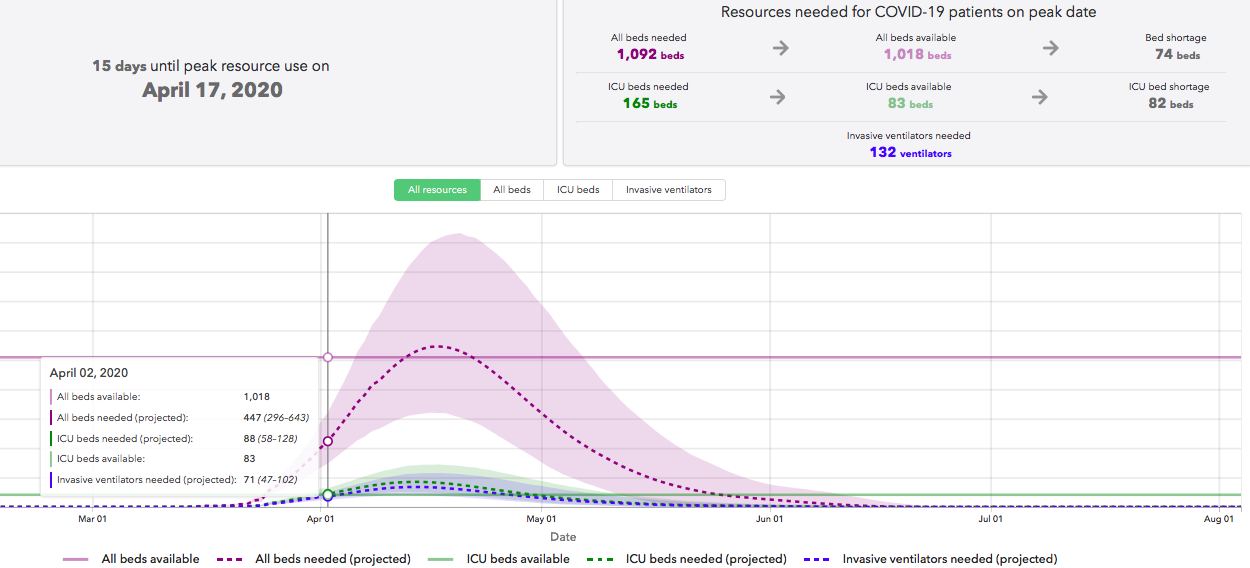The image size is (1250, 568).
Task: Click arrow after All beds needed
Action: [x=780, y=48]
